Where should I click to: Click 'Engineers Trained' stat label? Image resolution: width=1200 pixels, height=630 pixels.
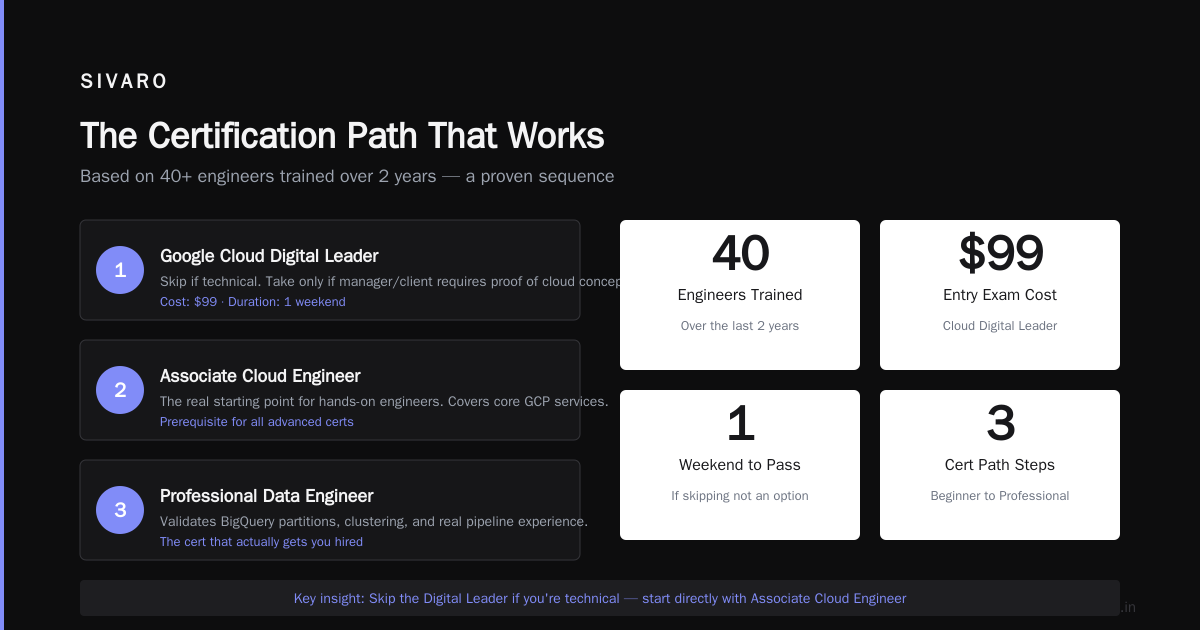click(x=740, y=295)
